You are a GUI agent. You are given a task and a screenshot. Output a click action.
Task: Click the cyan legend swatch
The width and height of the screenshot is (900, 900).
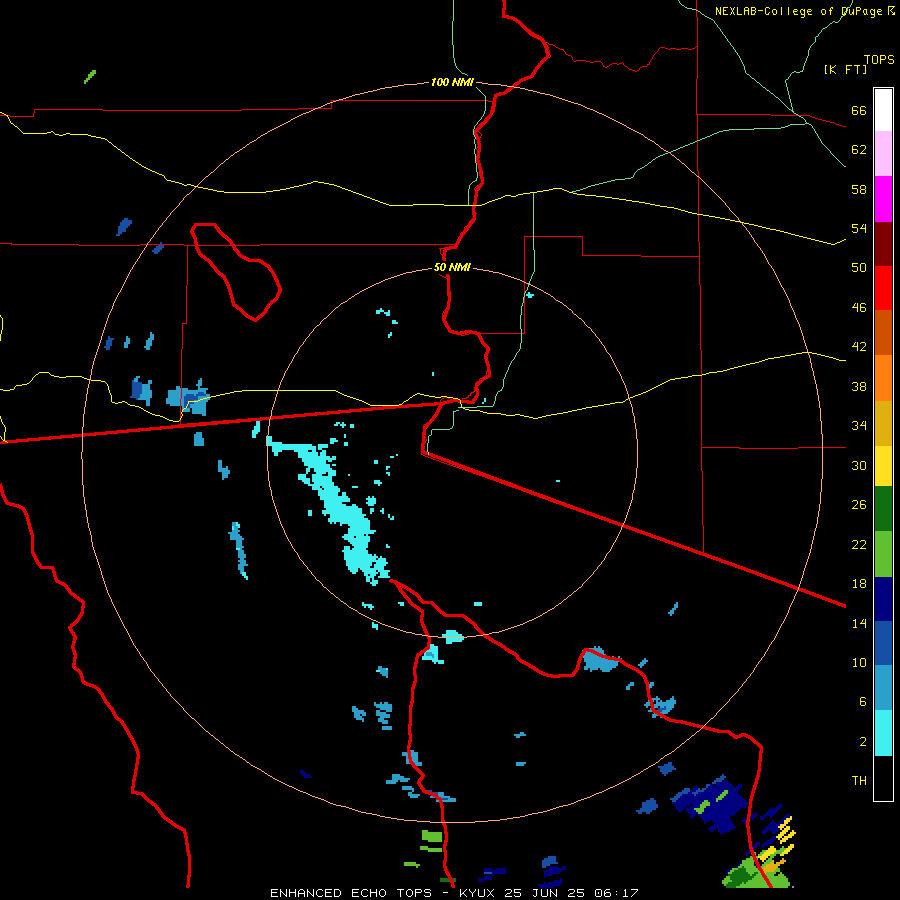pos(883,733)
